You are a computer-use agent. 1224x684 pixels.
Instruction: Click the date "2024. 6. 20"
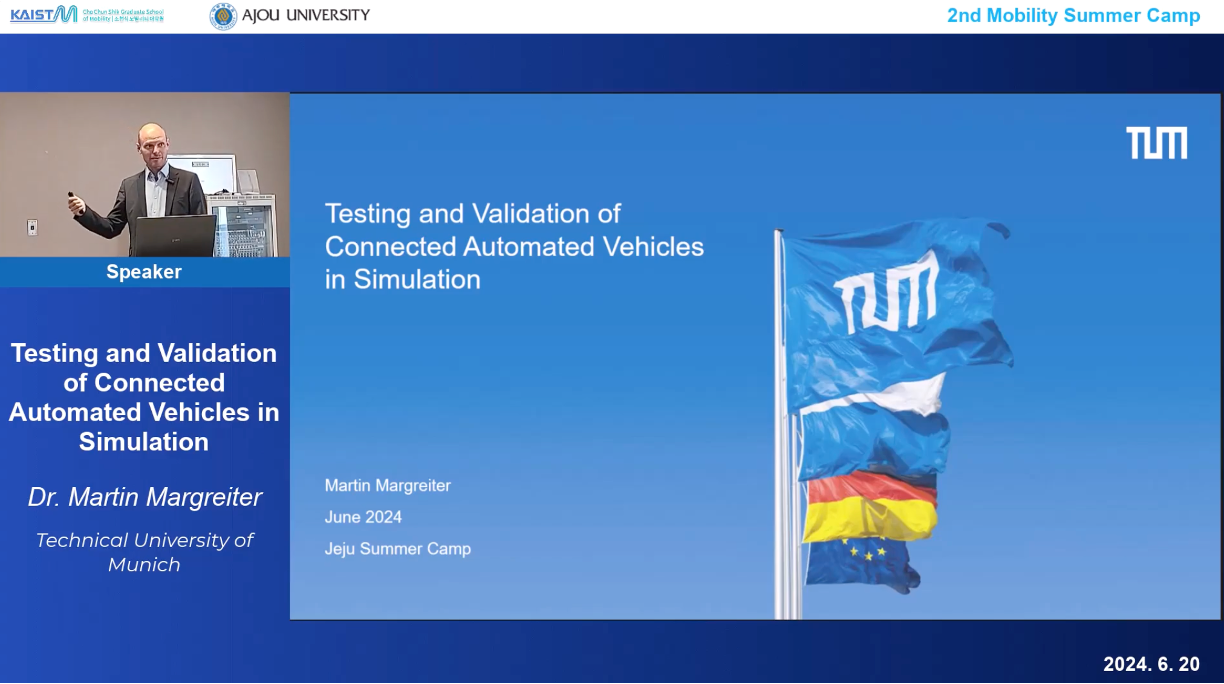(x=1151, y=664)
